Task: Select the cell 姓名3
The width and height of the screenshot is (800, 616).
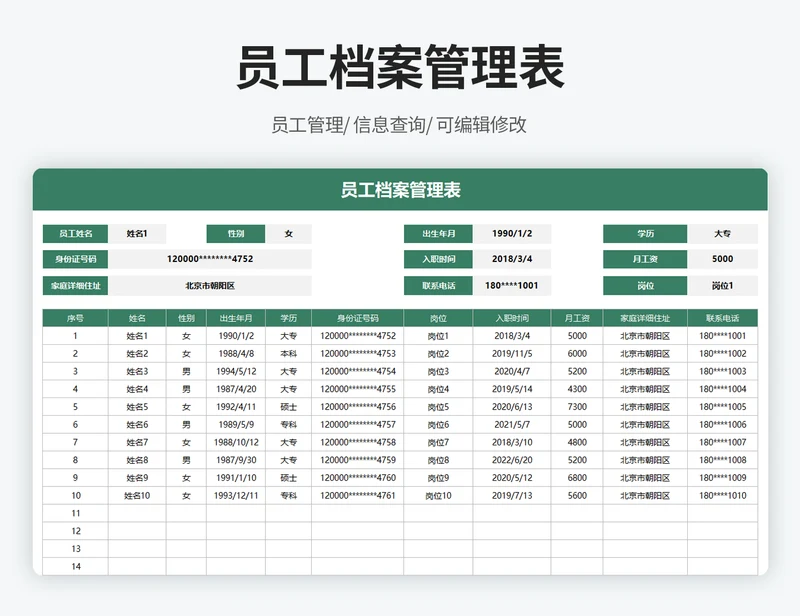Action: point(137,372)
